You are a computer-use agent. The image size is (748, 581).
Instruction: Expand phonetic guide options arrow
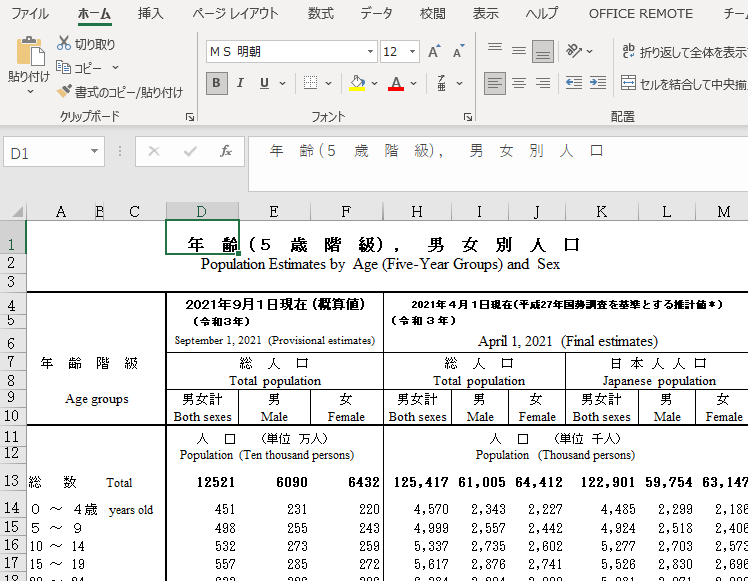coord(459,83)
